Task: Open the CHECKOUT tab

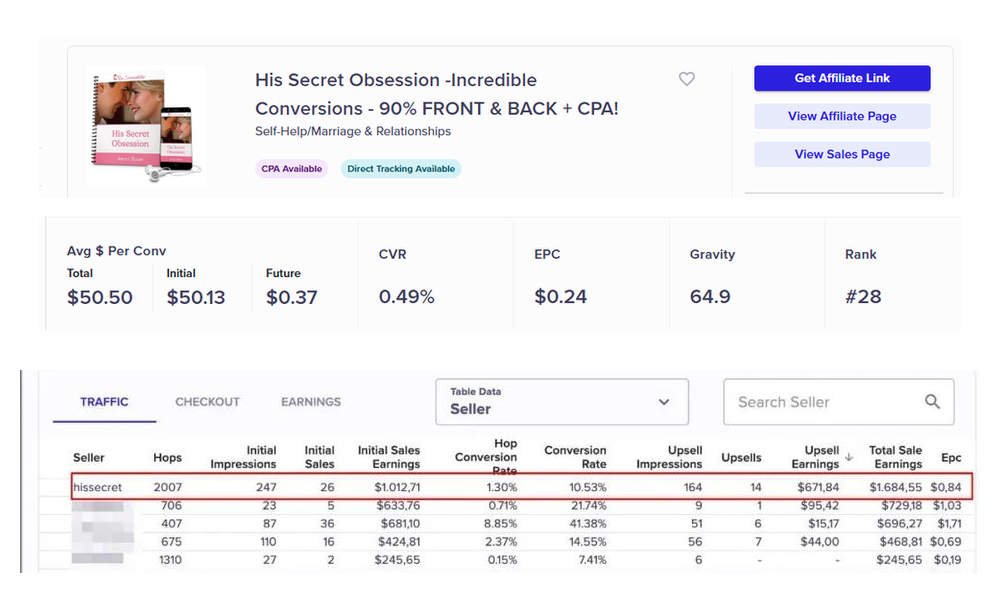Action: (x=207, y=402)
